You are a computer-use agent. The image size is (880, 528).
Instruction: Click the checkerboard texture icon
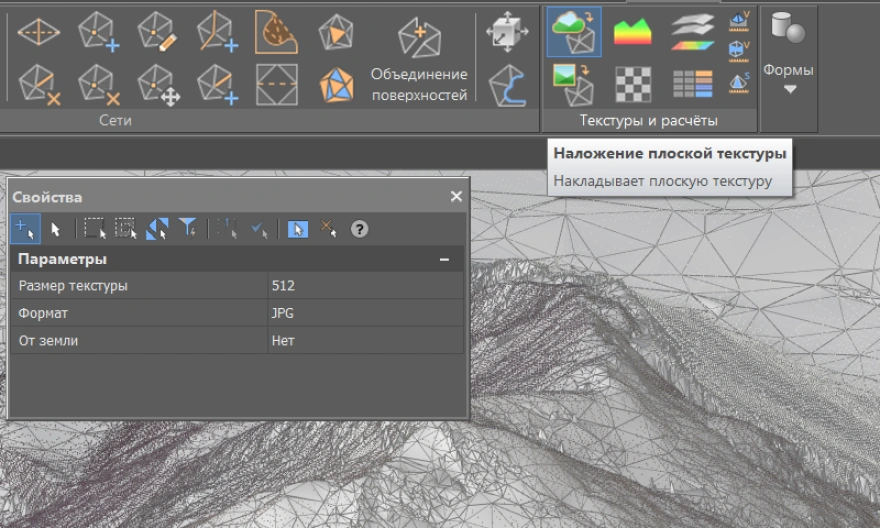pos(632,84)
